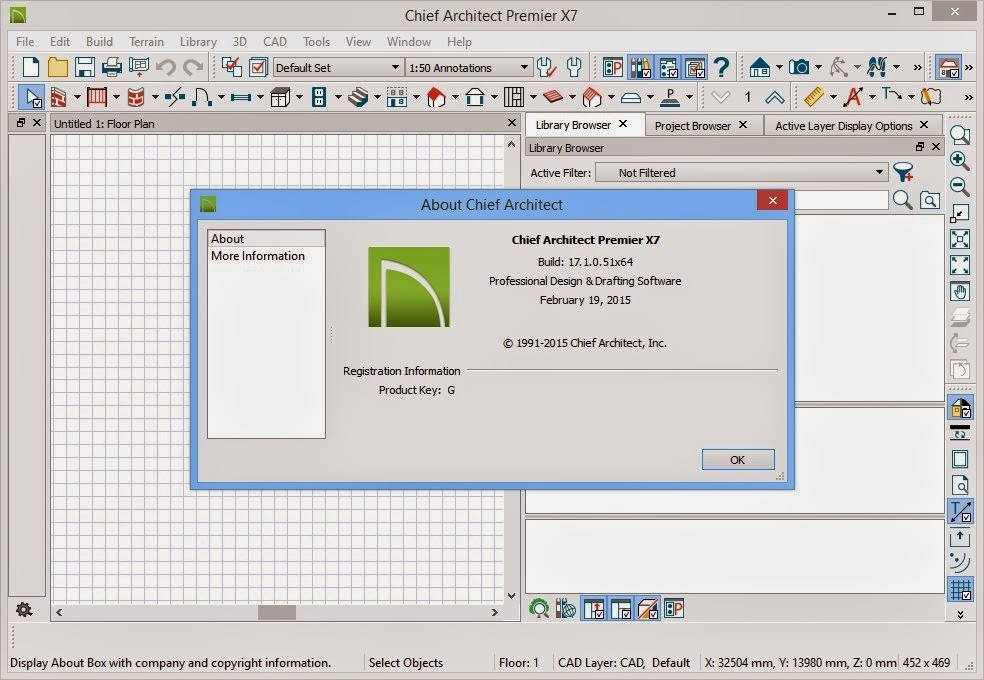Screen dimensions: 984x680
Task: Click the Send to Layout icon
Action: (x=139, y=67)
